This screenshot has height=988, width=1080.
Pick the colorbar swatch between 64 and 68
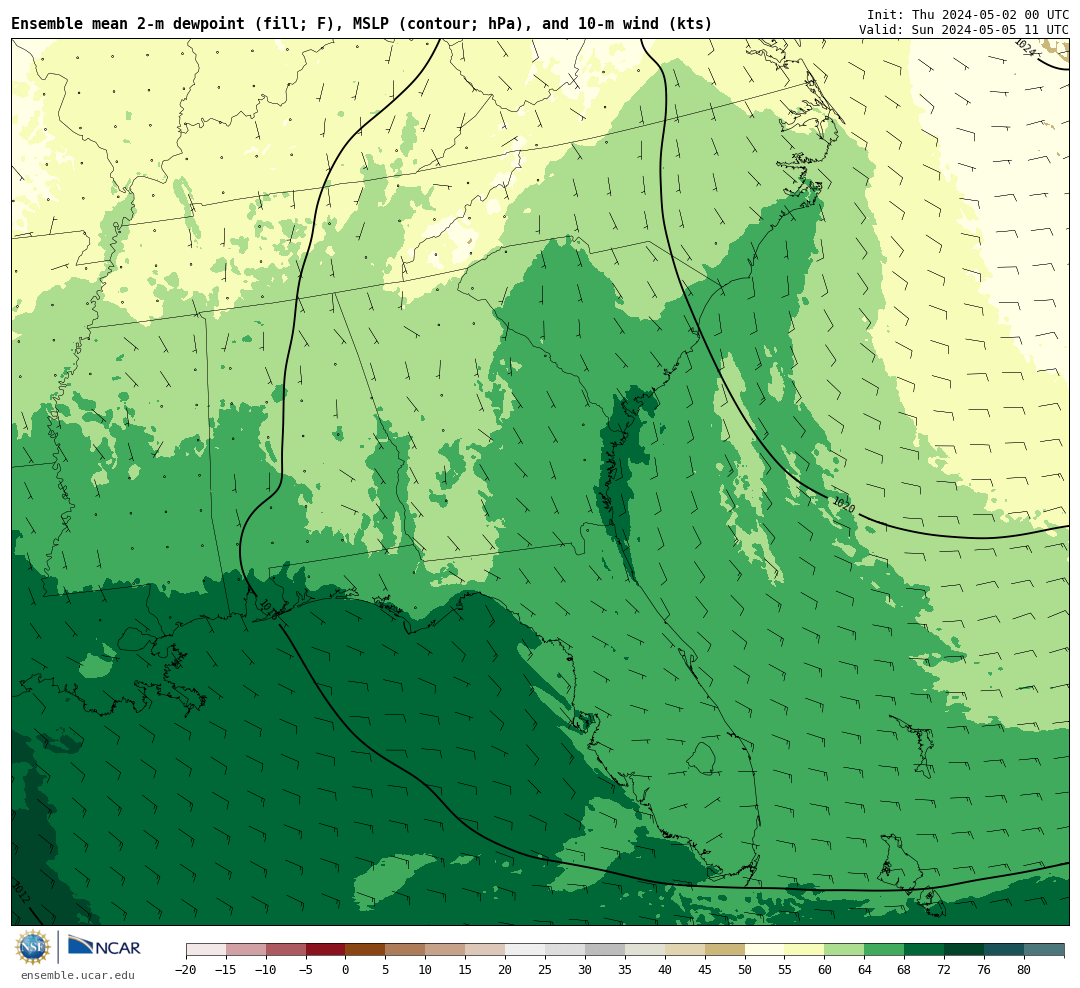[885, 950]
